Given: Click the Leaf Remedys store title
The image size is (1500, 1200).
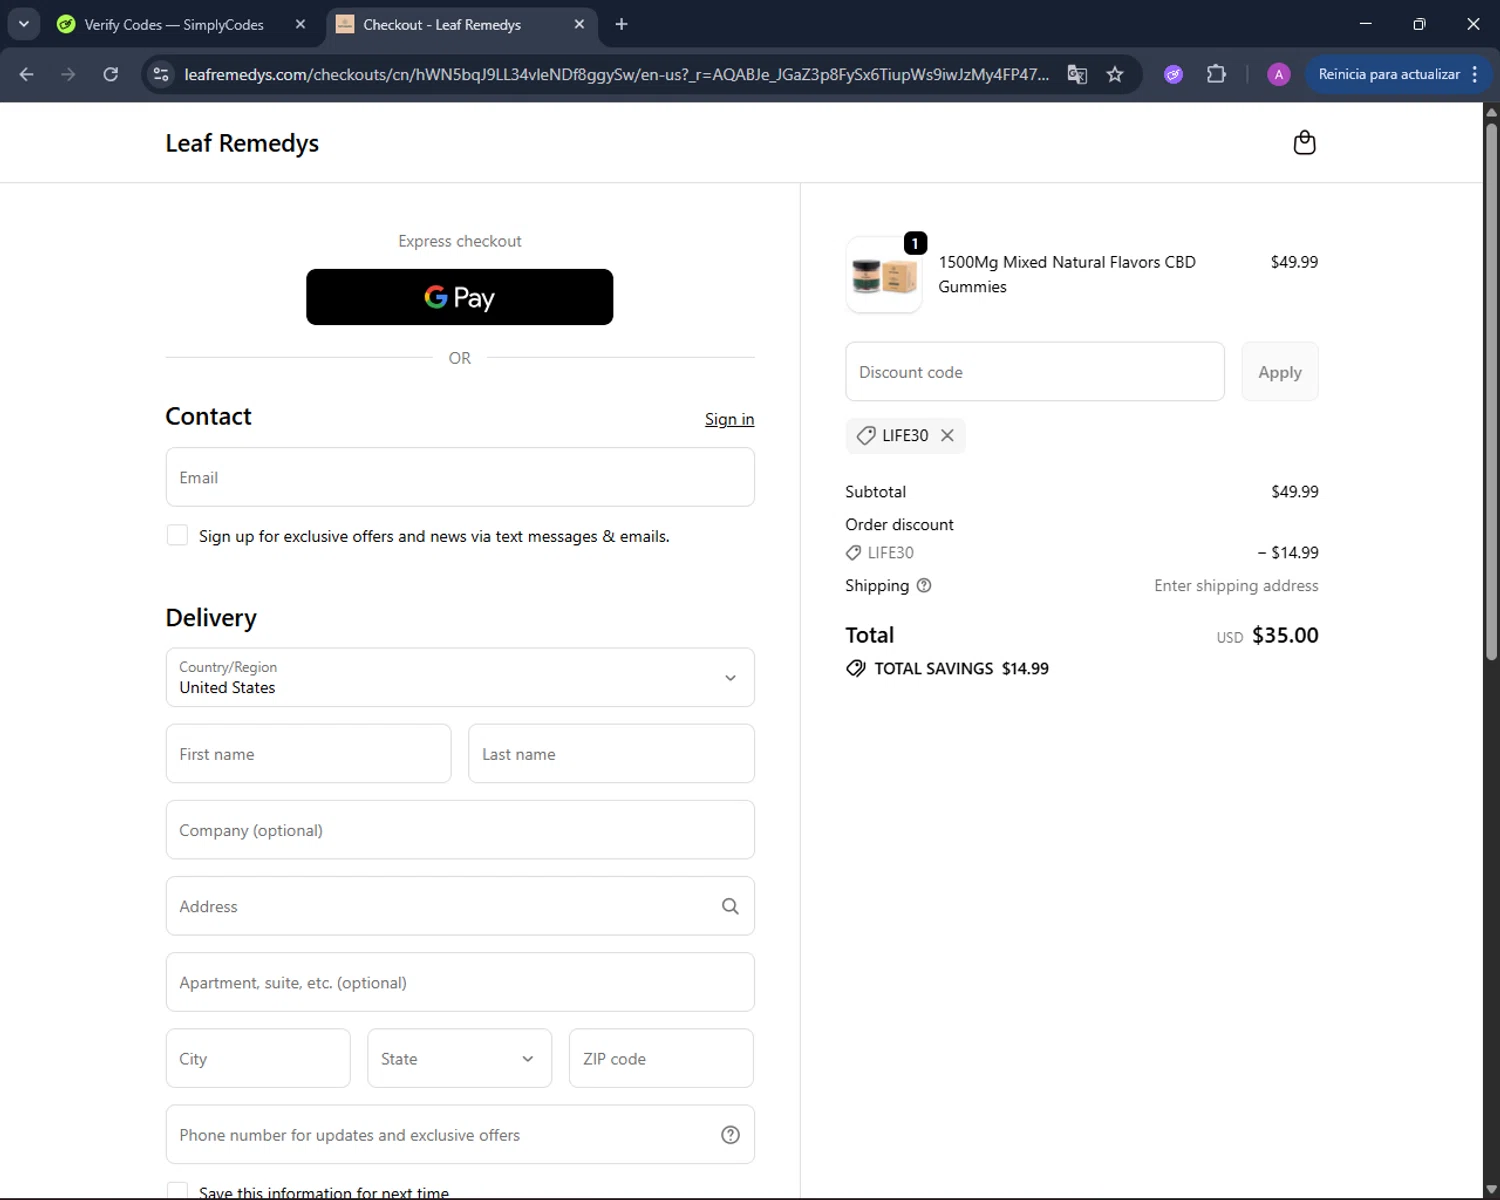Looking at the screenshot, I should pos(242,143).
